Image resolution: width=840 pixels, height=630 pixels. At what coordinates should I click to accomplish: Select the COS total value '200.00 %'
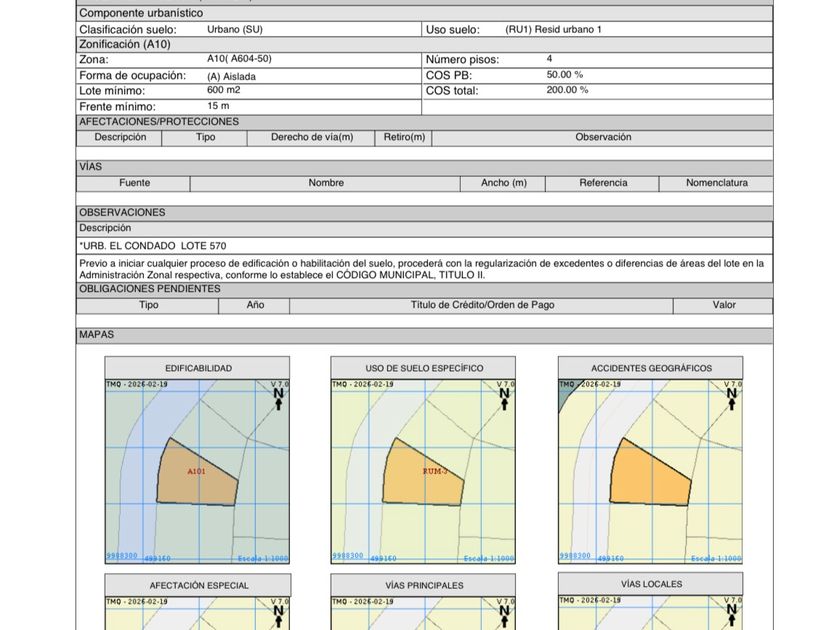point(567,90)
